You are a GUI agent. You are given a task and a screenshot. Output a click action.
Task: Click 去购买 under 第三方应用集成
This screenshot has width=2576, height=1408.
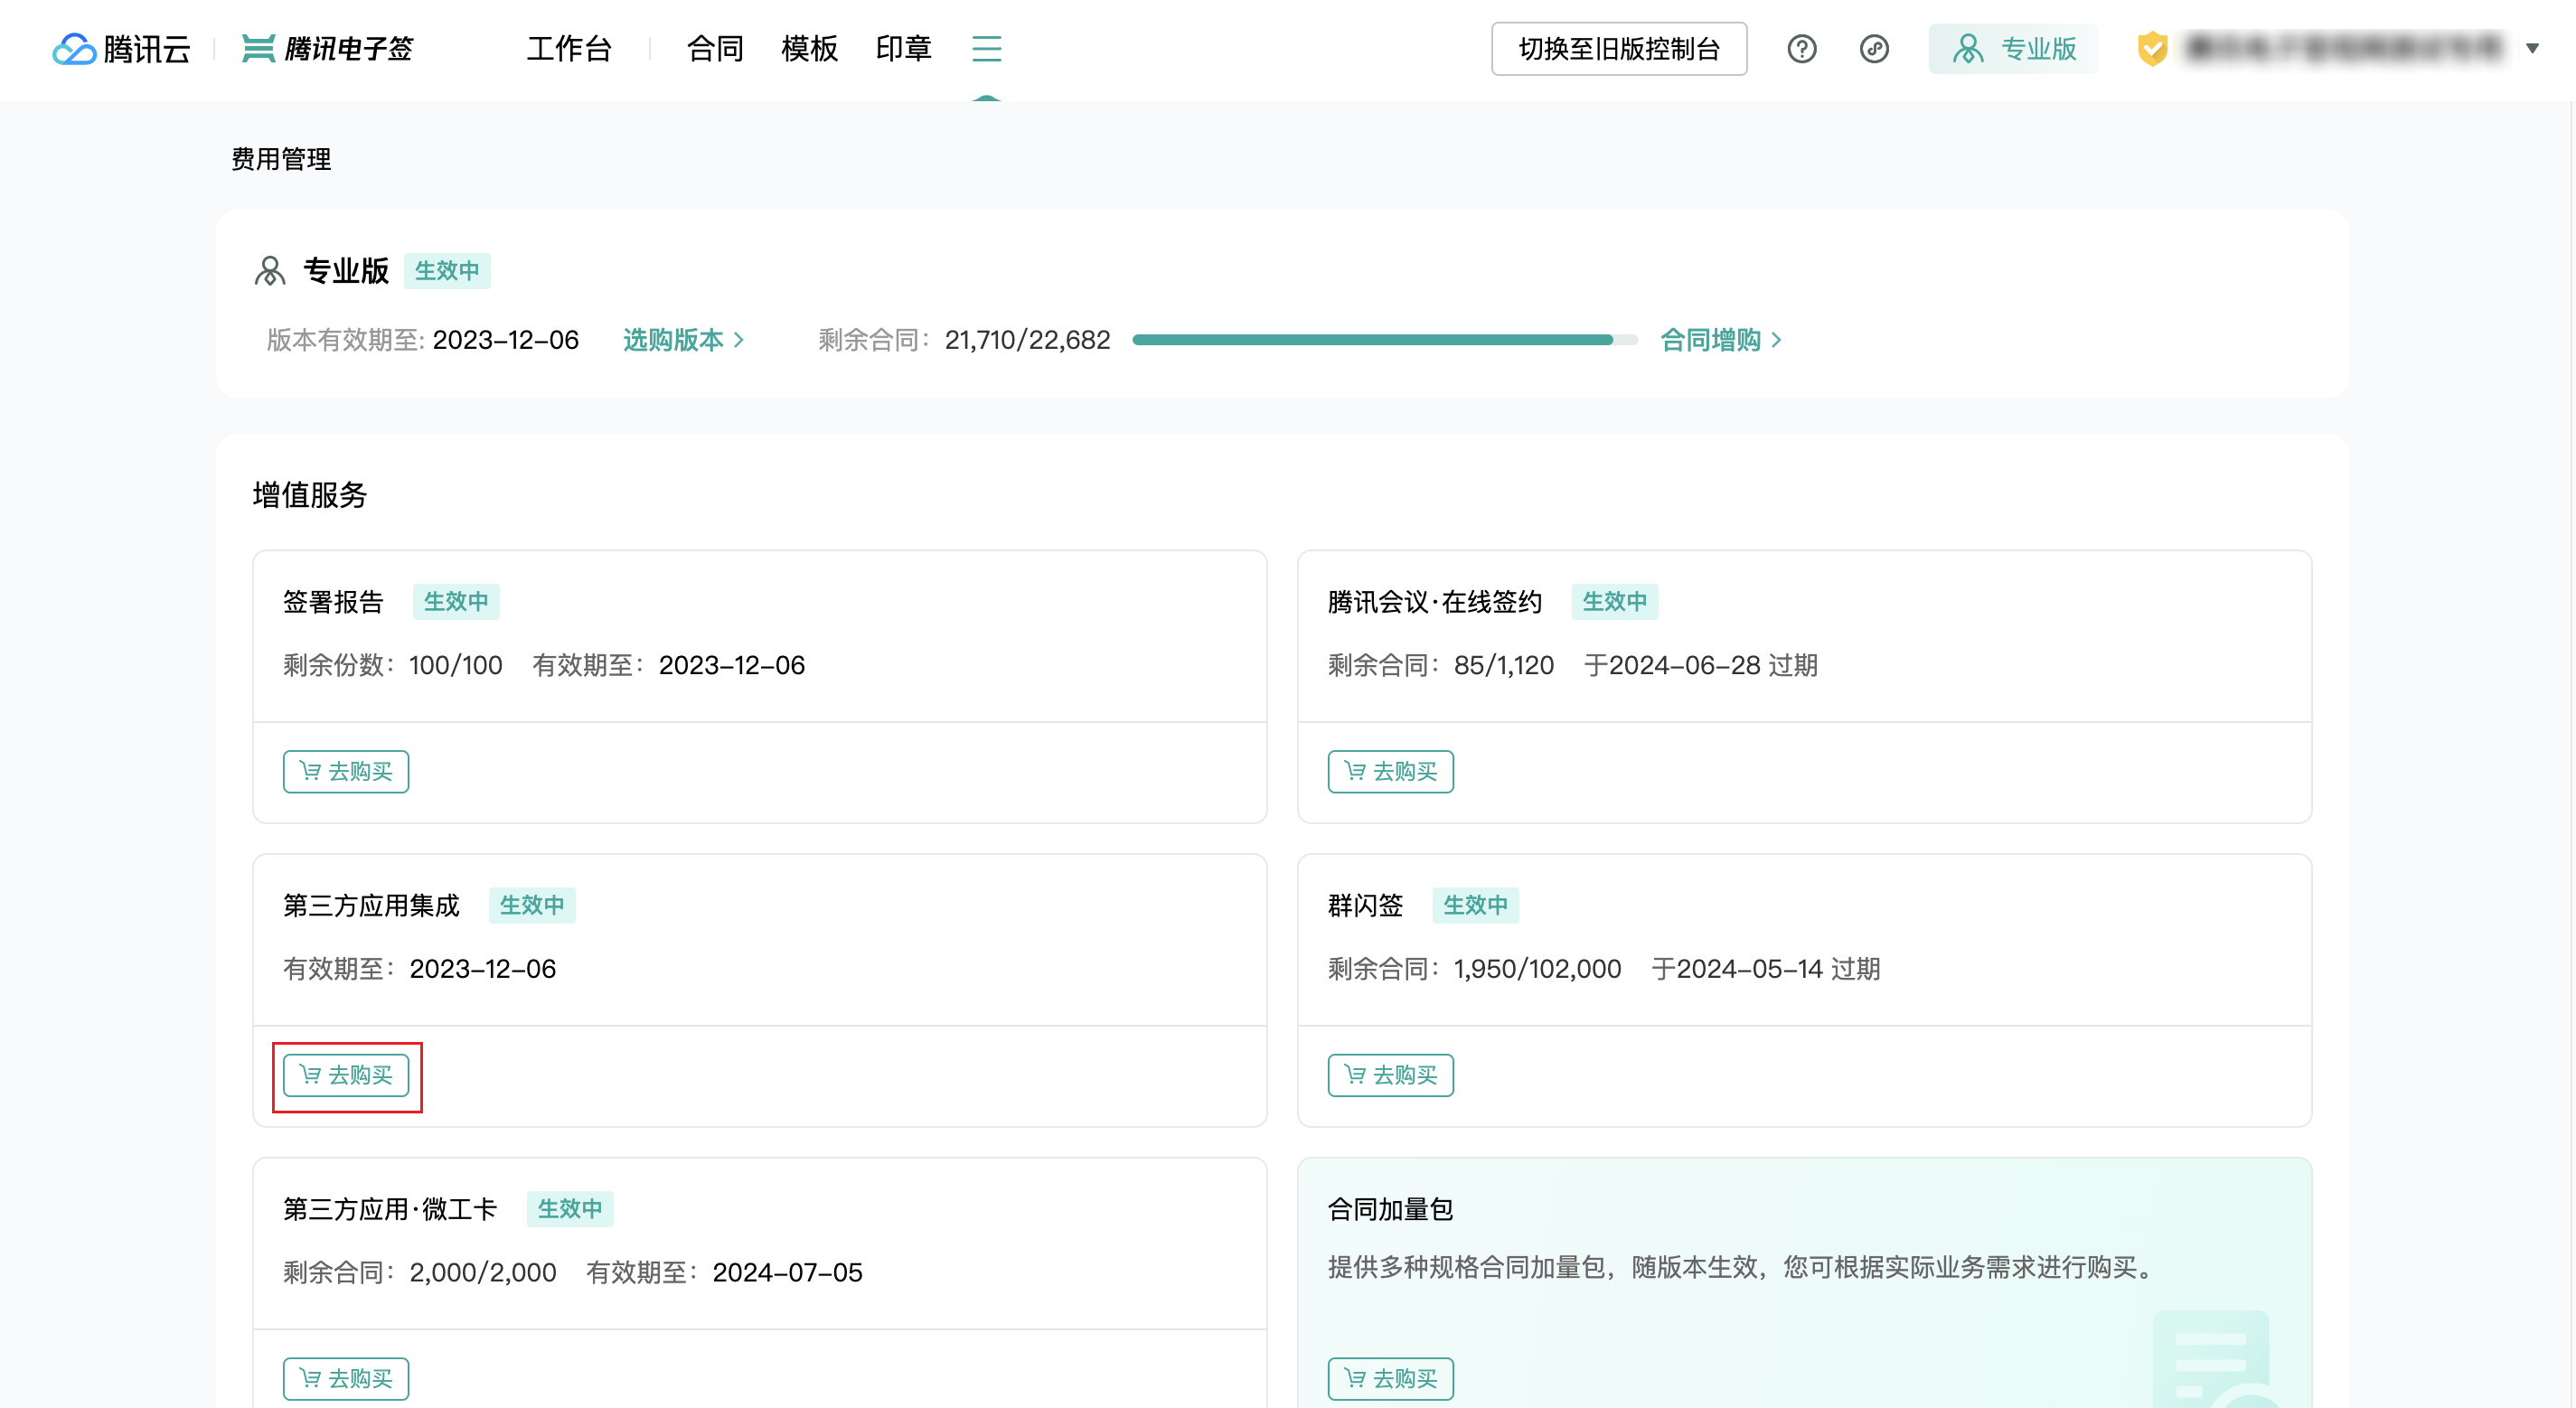[346, 1075]
